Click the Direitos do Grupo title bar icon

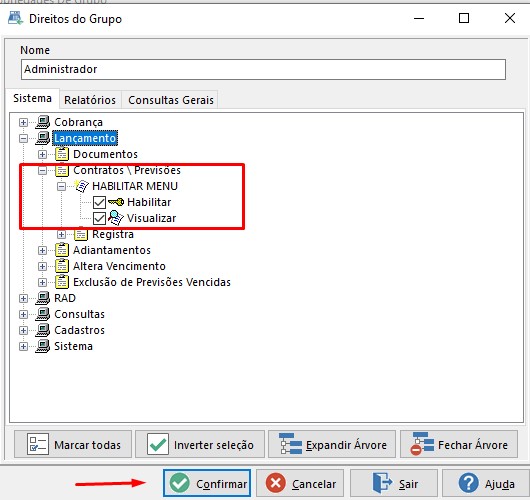tap(15, 18)
